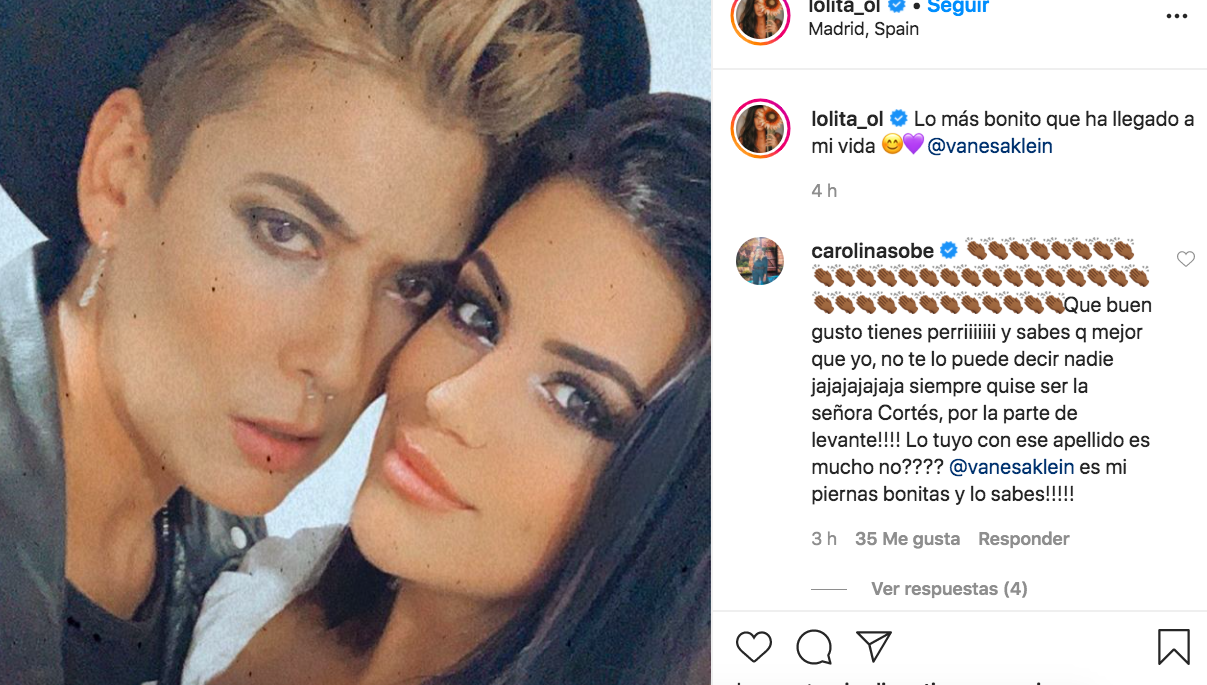Click lolita_ol avatar in the post header
1207x685 pixels.
[761, 15]
